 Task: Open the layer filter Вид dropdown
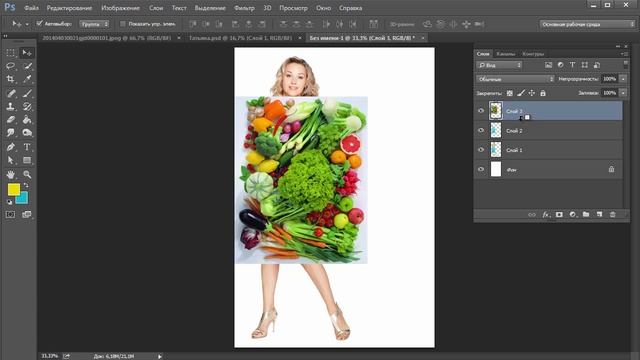pyautogui.click(x=499, y=65)
